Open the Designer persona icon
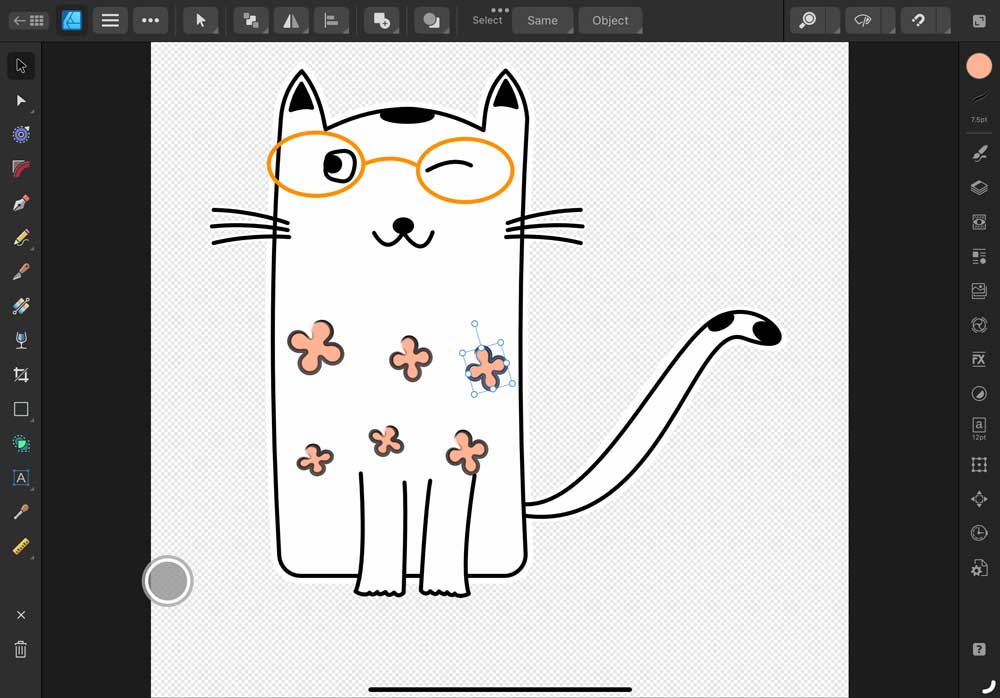Image resolution: width=1000 pixels, height=698 pixels. 71,20
